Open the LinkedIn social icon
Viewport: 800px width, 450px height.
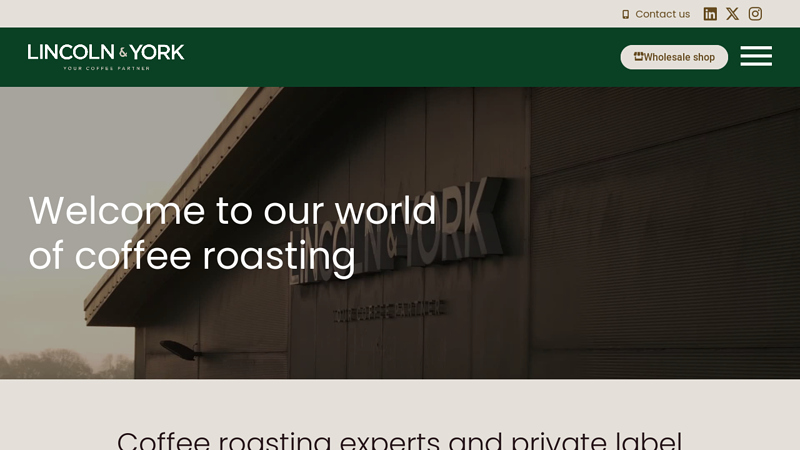point(710,14)
